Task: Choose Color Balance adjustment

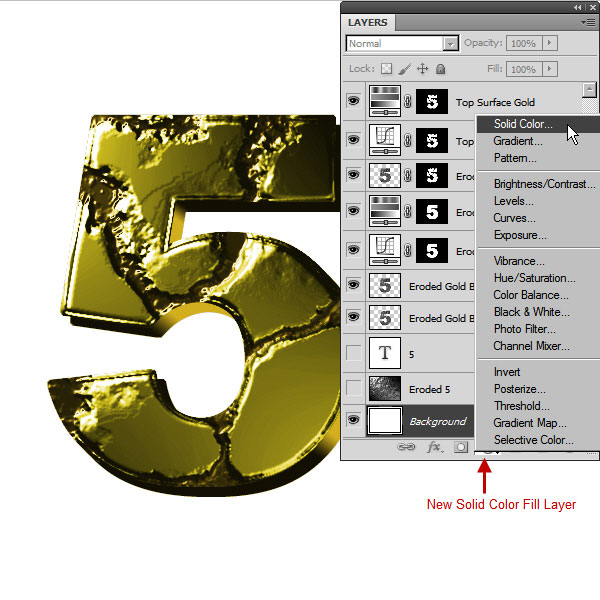Action: [538, 295]
